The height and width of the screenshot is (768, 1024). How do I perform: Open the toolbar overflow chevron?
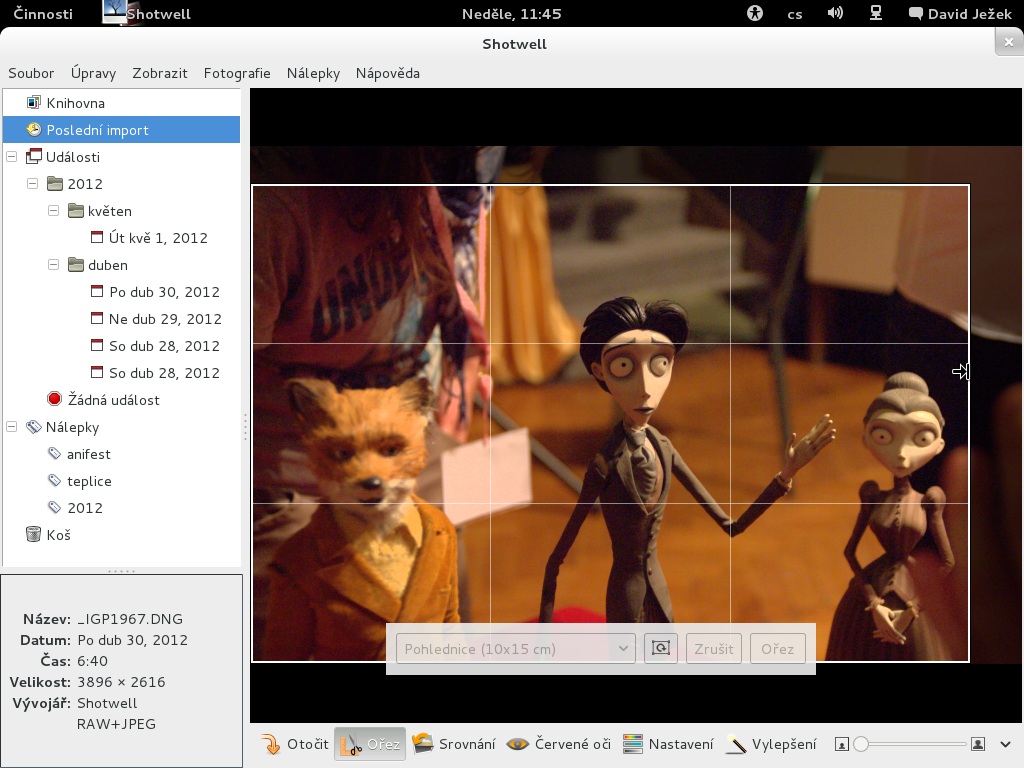tap(1006, 744)
